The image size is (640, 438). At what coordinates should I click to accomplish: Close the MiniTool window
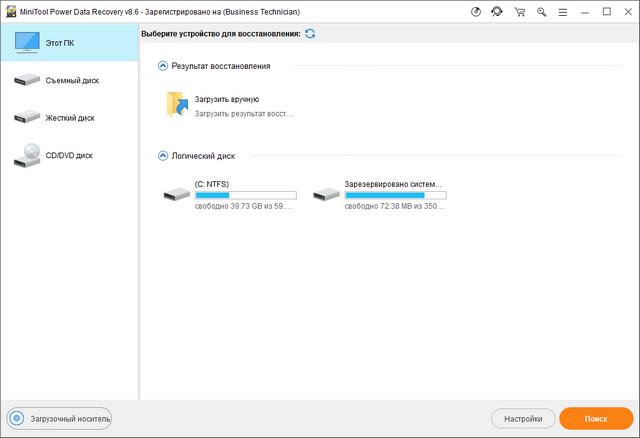(628, 12)
